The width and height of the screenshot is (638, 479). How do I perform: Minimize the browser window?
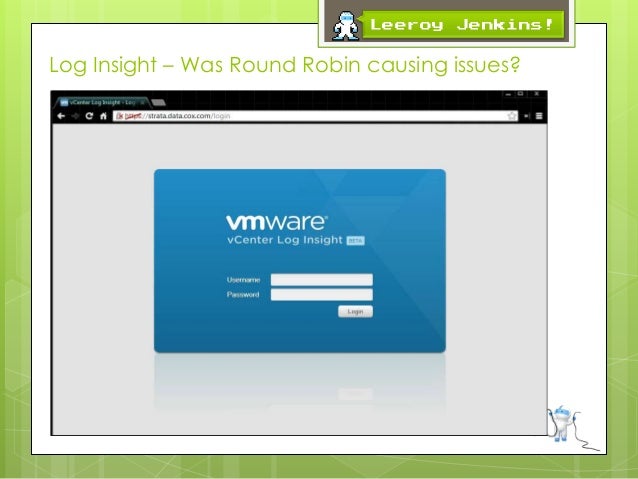click(x=508, y=94)
